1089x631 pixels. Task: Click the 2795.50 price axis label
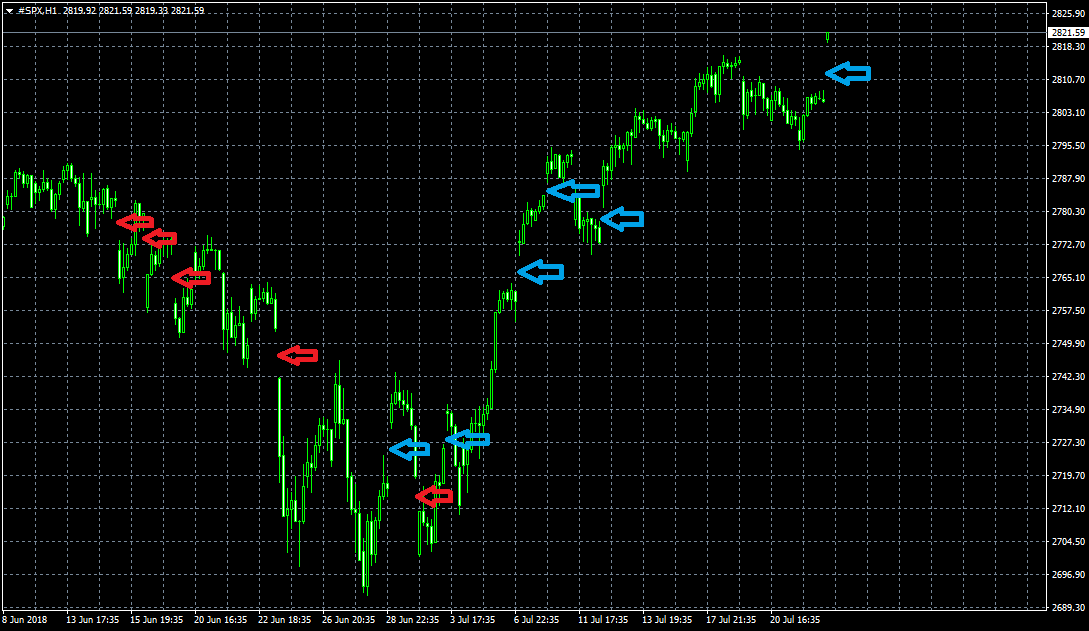click(1068, 146)
